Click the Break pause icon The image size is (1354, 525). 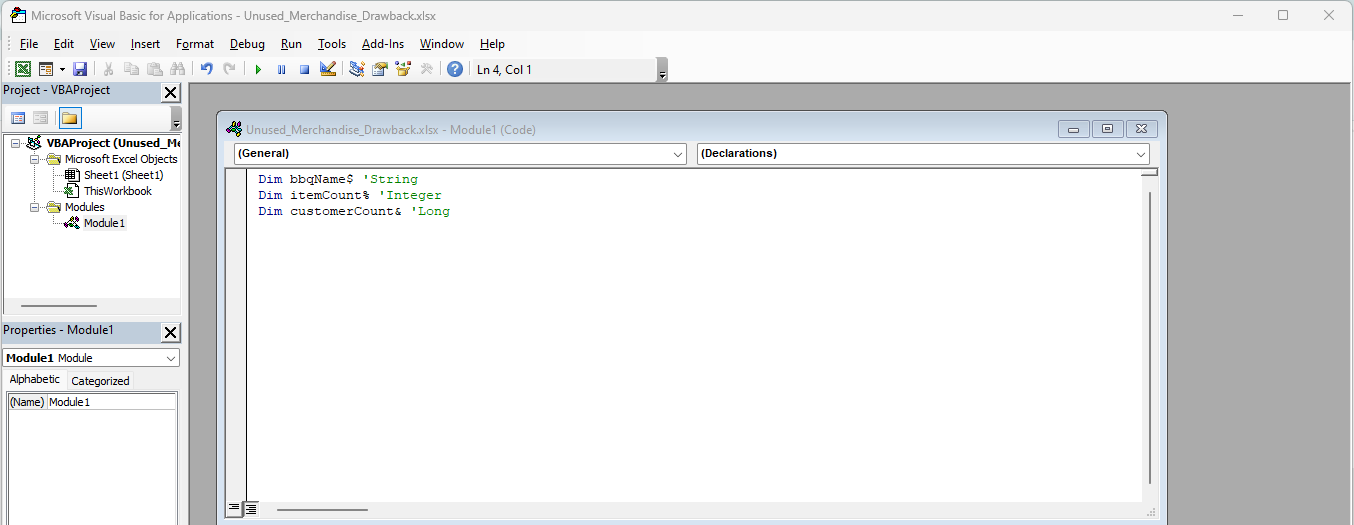pos(281,69)
